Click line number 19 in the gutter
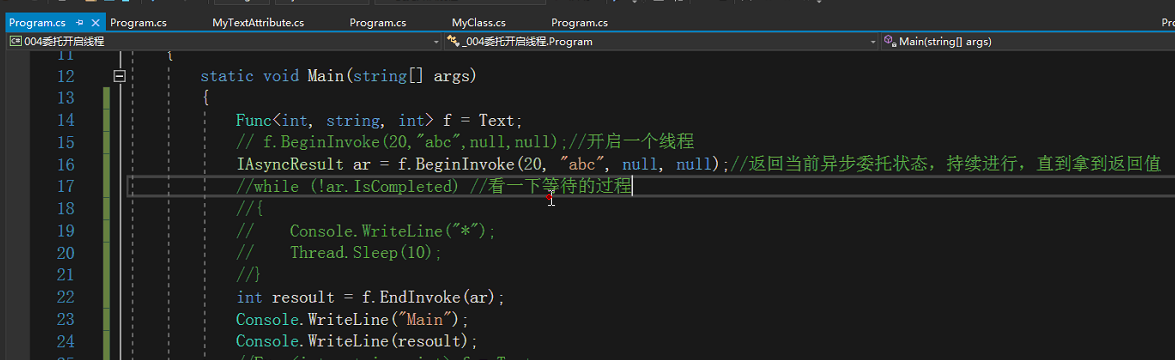 tap(65, 231)
